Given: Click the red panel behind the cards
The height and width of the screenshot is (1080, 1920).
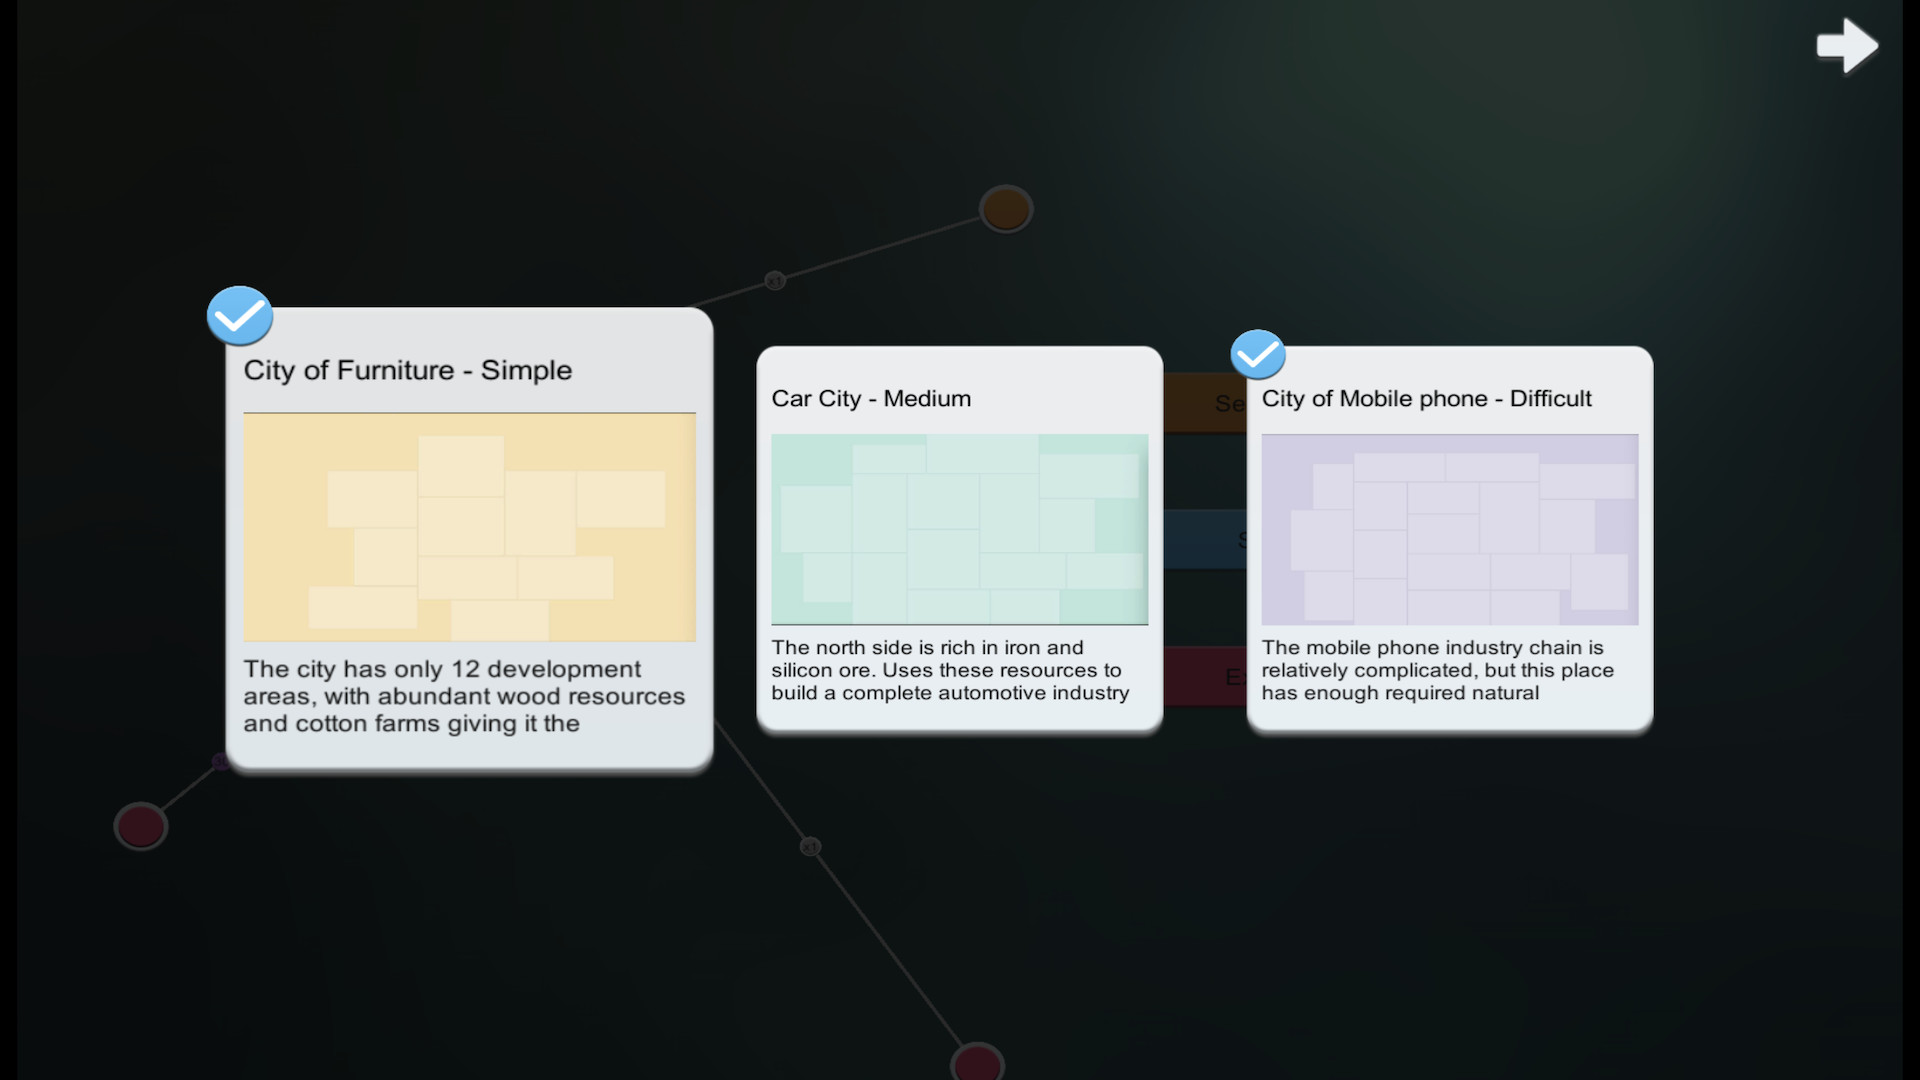Looking at the screenshot, I should pyautogui.click(x=1205, y=676).
